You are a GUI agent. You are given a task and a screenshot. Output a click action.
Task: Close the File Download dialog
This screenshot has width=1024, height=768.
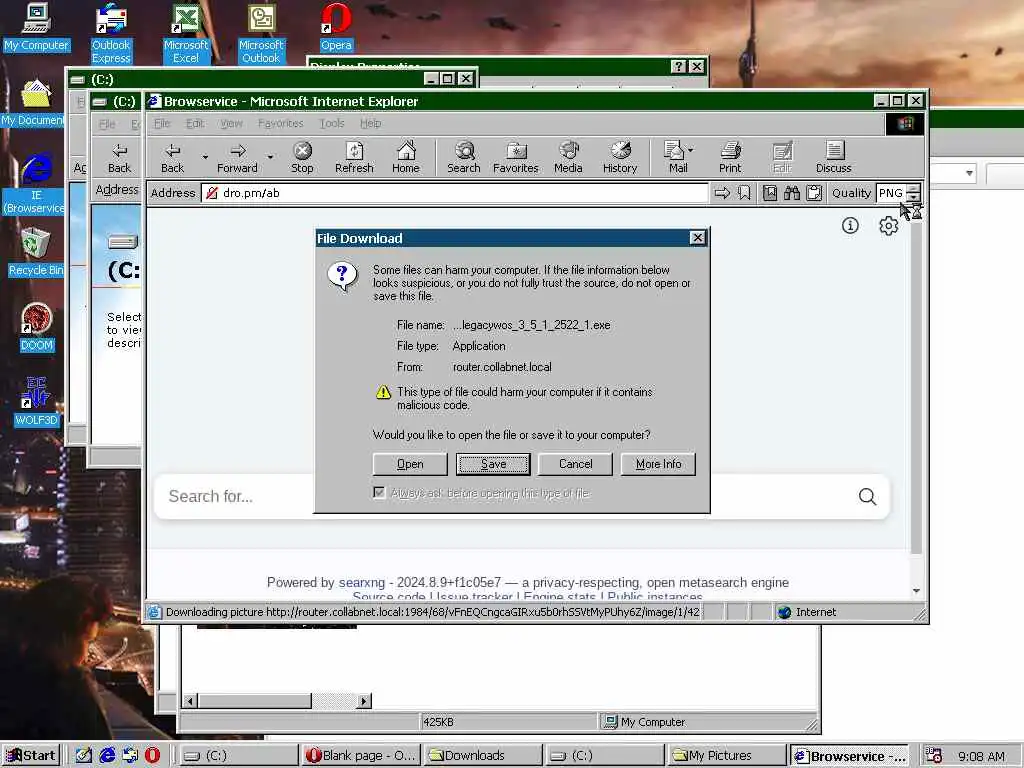pos(697,238)
